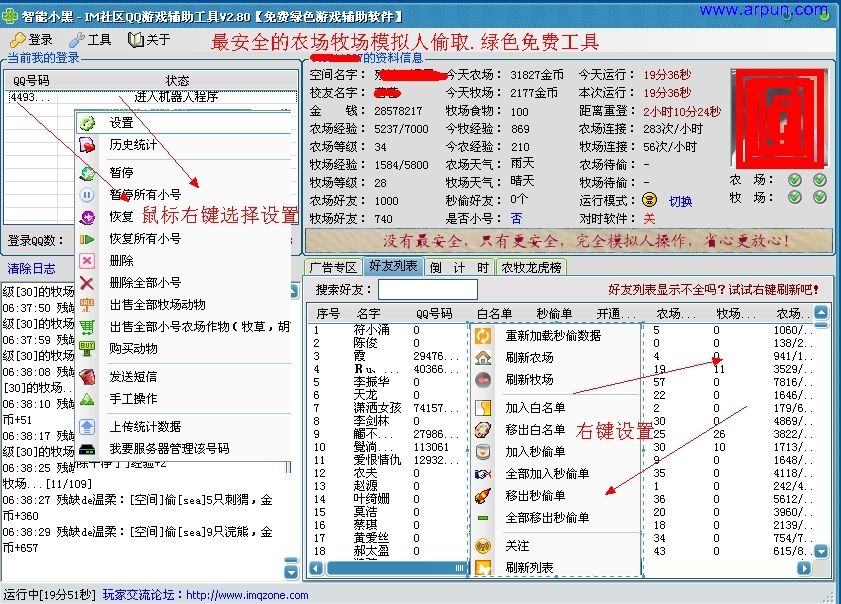Click the 恢复 icon in context menu
Viewport: 841px width, 604px height.
[x=87, y=217]
